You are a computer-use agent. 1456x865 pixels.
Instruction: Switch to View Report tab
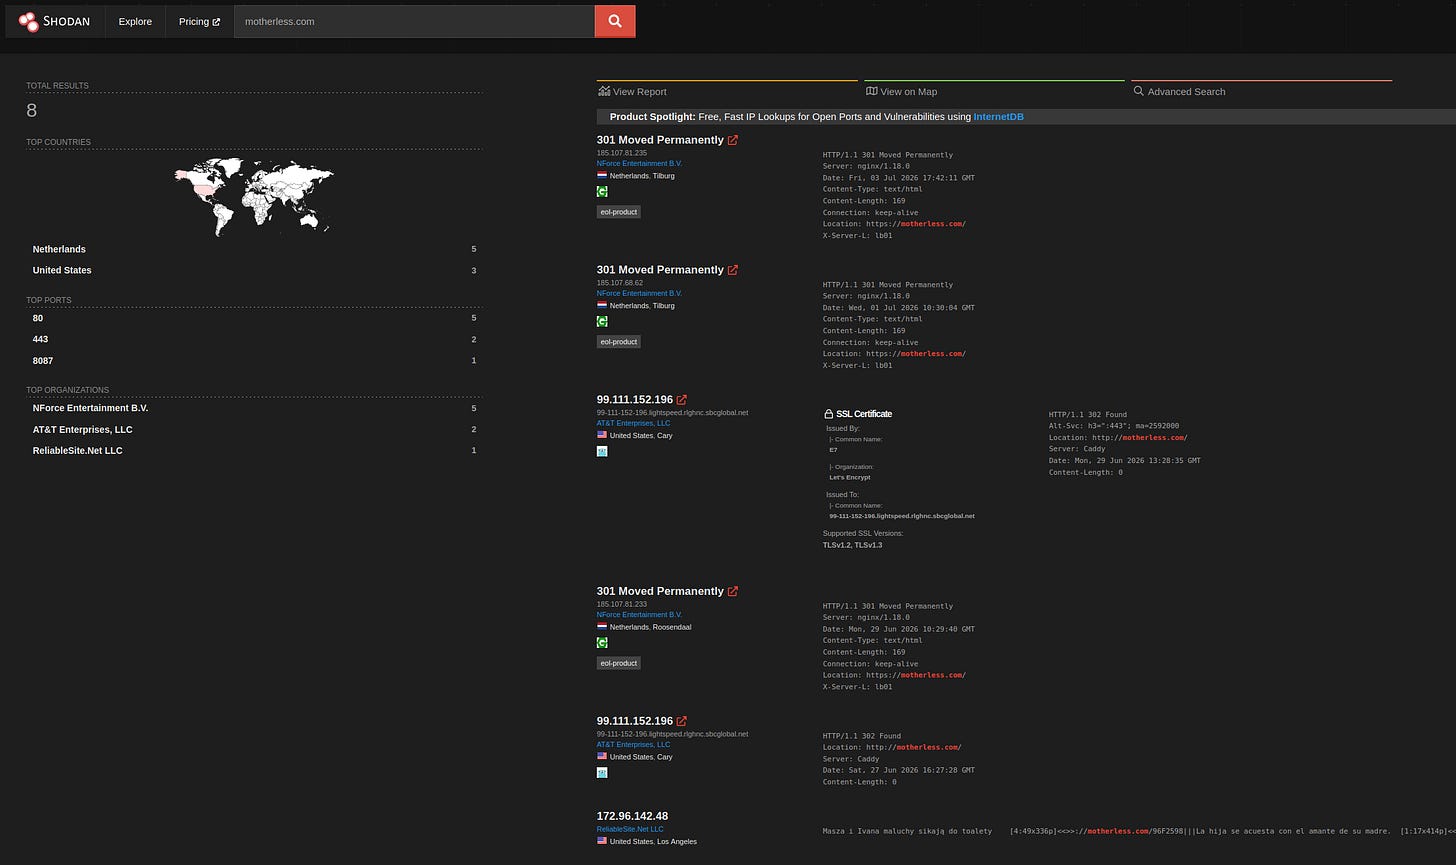pyautogui.click(x=727, y=91)
